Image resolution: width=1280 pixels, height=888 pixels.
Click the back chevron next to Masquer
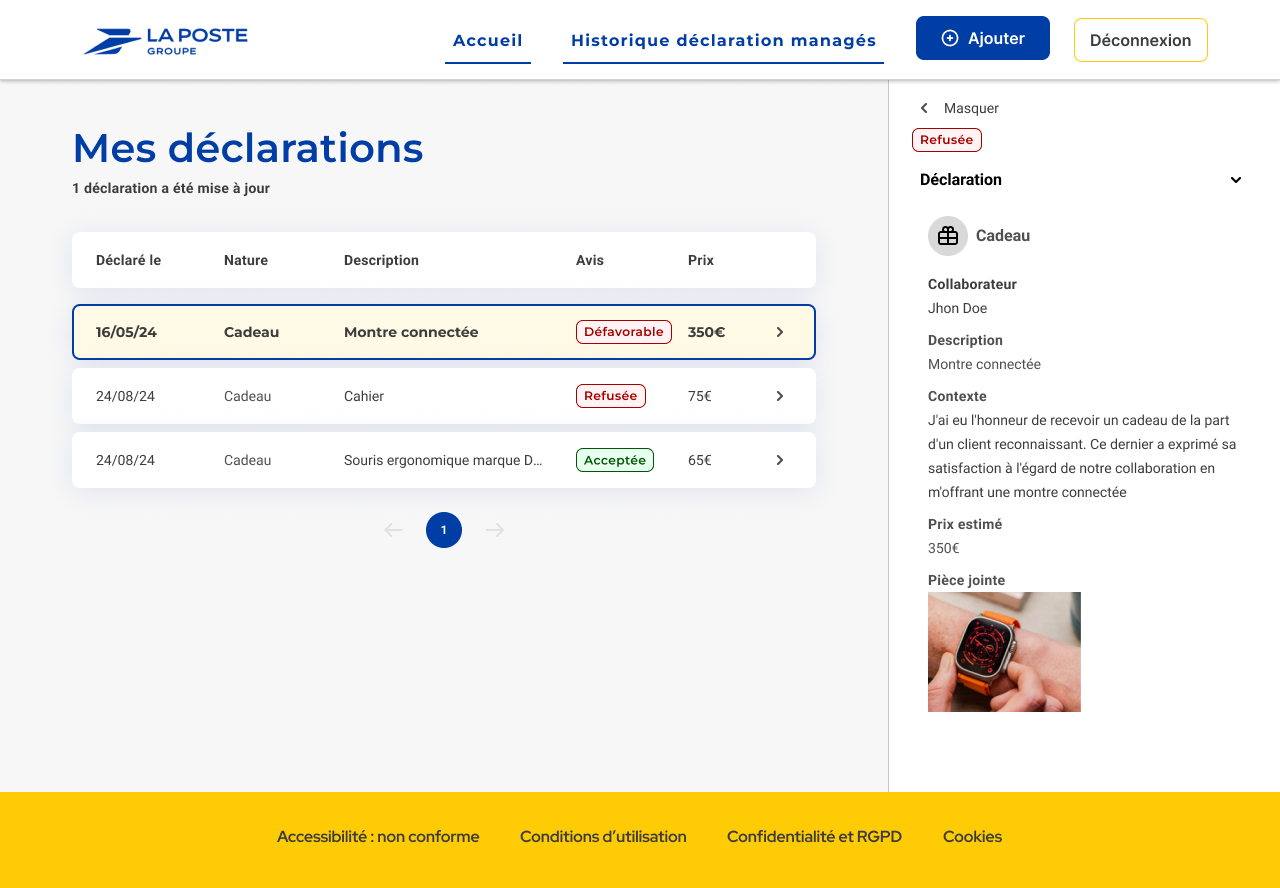924,108
